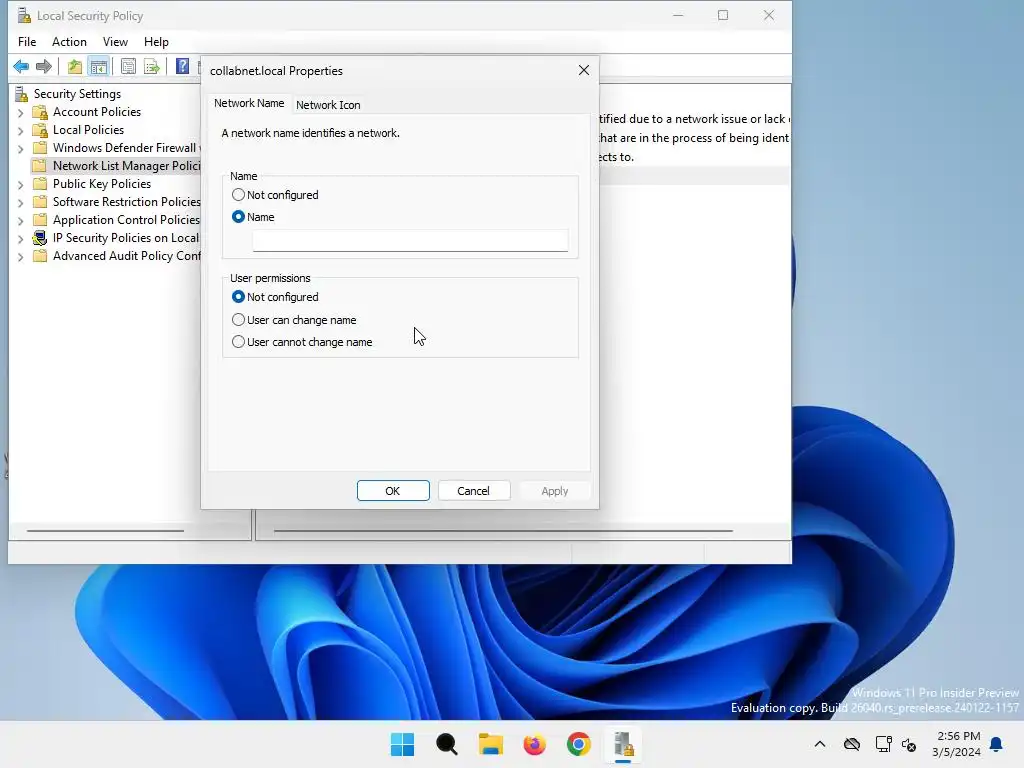Select the Account Policies tree label
The width and height of the screenshot is (1024, 768).
[x=97, y=112]
